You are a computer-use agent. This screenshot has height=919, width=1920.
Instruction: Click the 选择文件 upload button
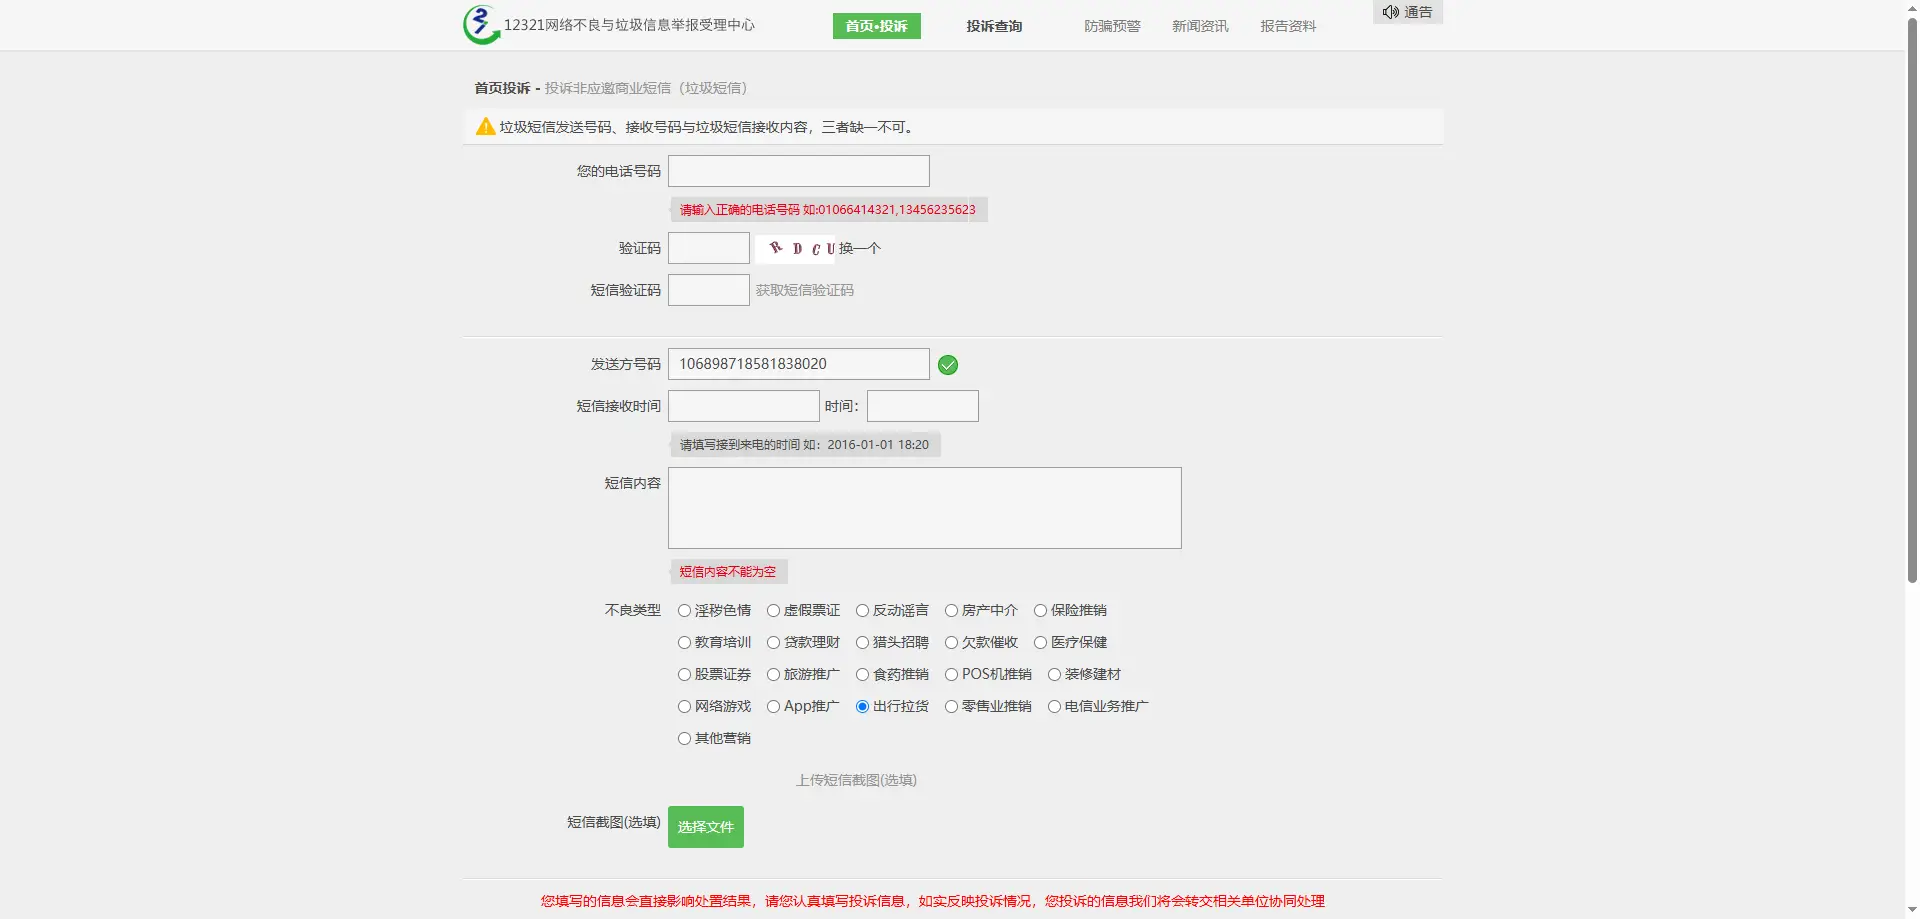click(705, 827)
